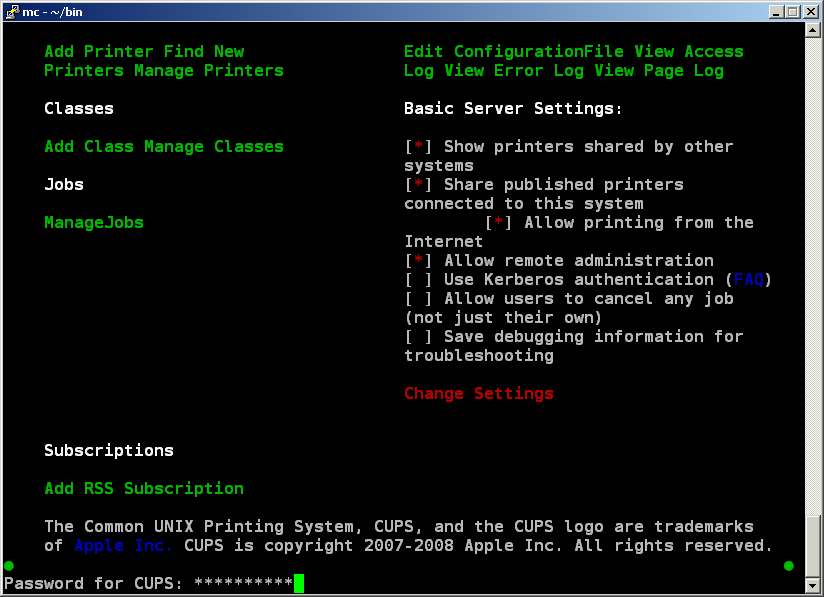
Task: Disable Allow remote administration checkbox
Action: tap(418, 261)
